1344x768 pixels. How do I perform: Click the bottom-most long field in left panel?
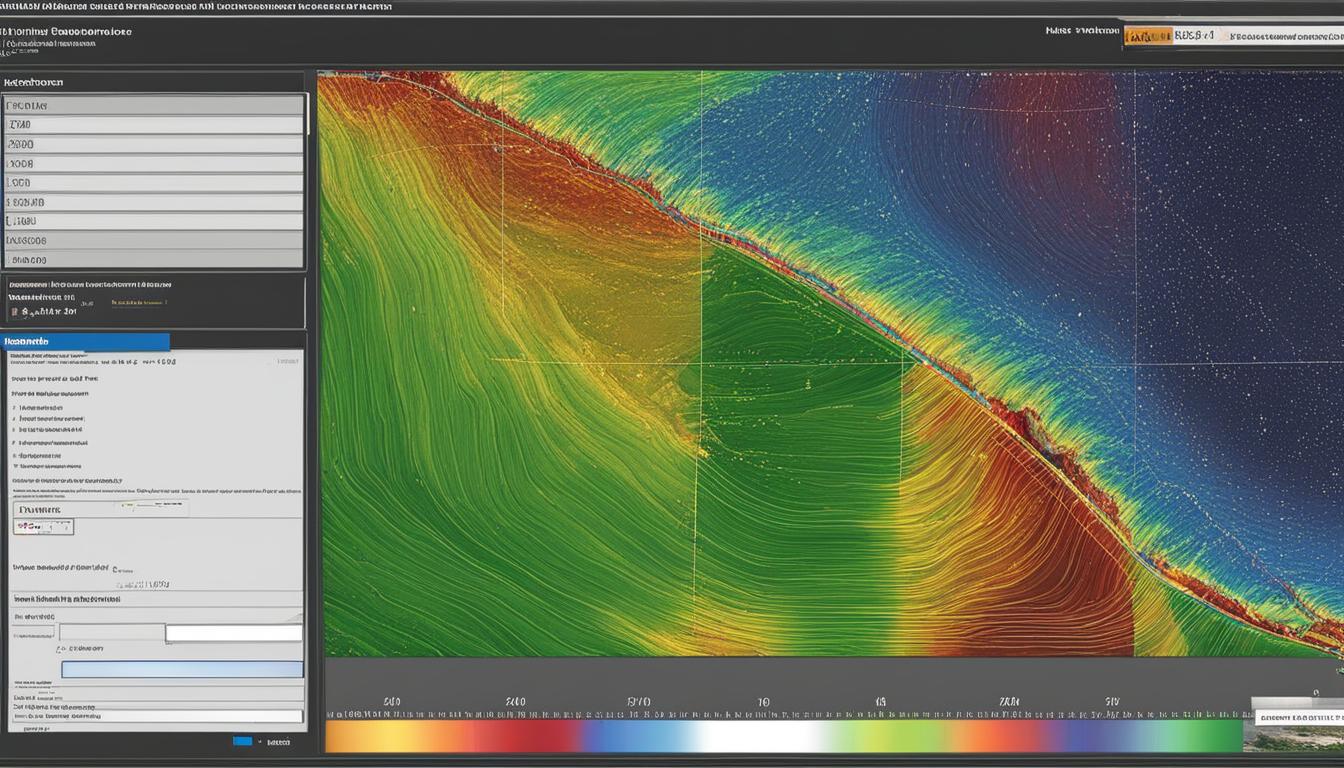pos(158,716)
